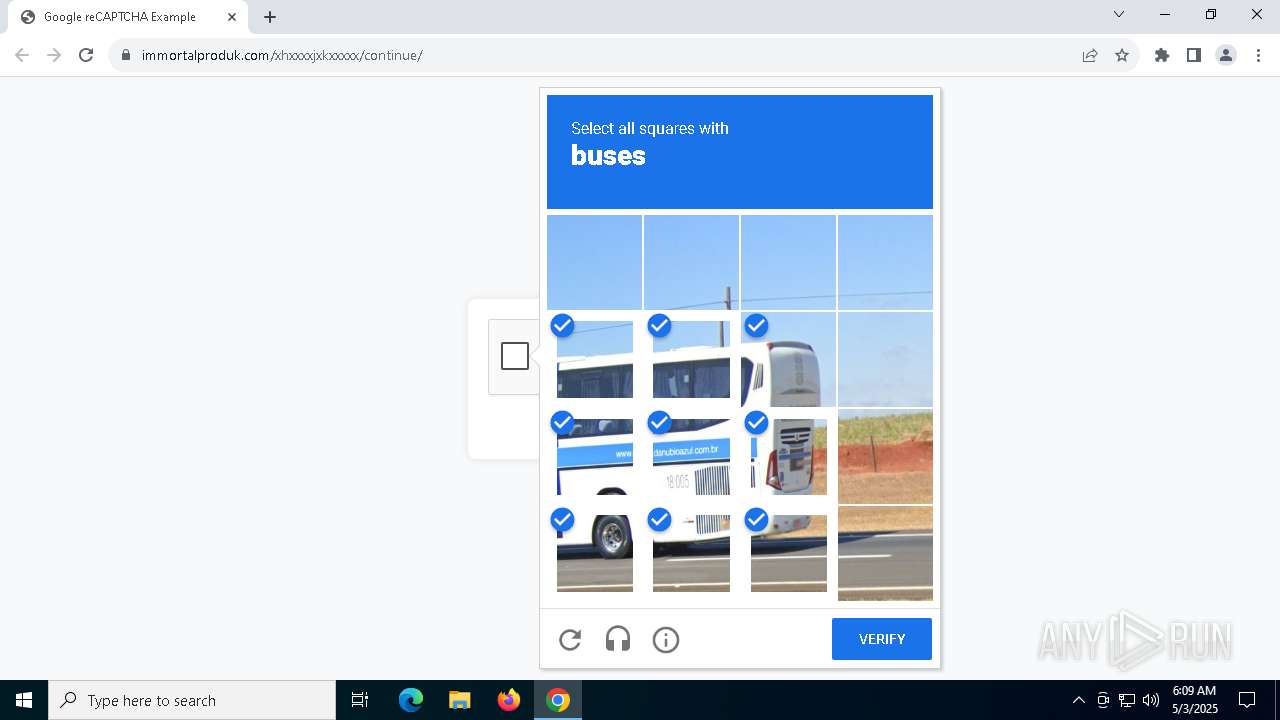Viewport: 1280px width, 720px height.
Task: Open a new browser tab
Action: [270, 17]
